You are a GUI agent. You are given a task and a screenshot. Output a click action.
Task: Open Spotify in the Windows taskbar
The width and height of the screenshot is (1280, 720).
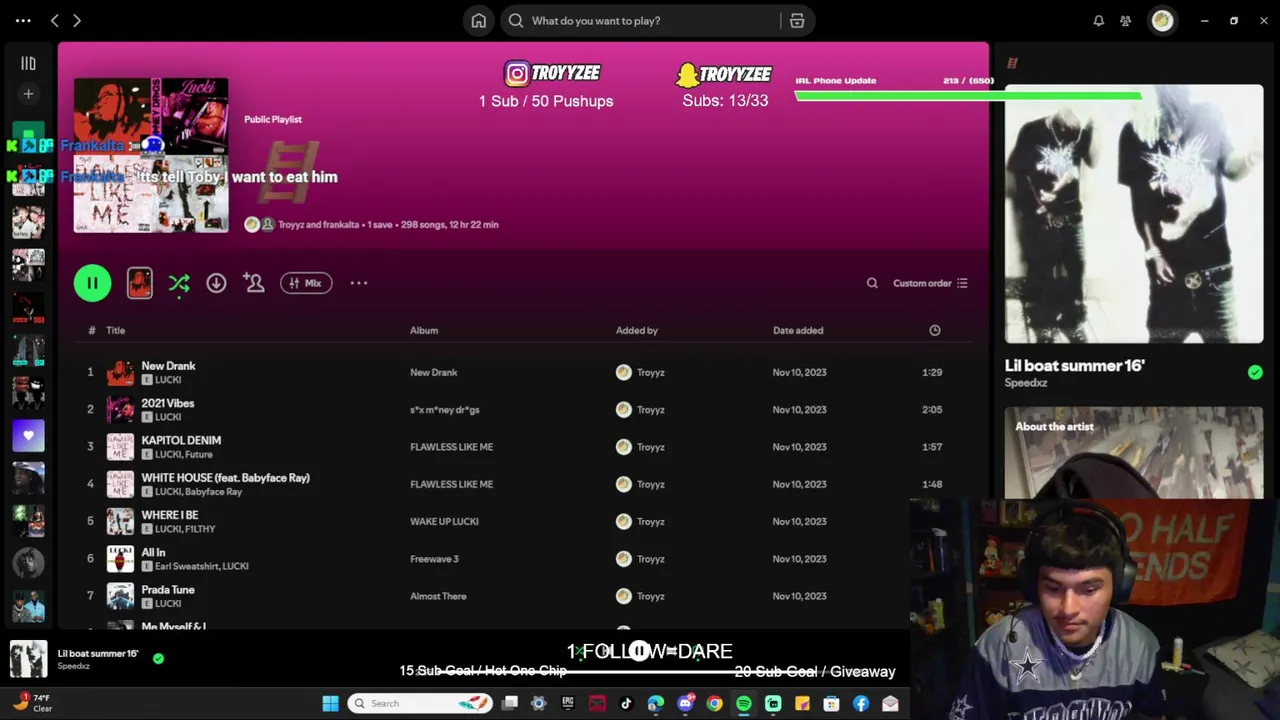point(743,703)
